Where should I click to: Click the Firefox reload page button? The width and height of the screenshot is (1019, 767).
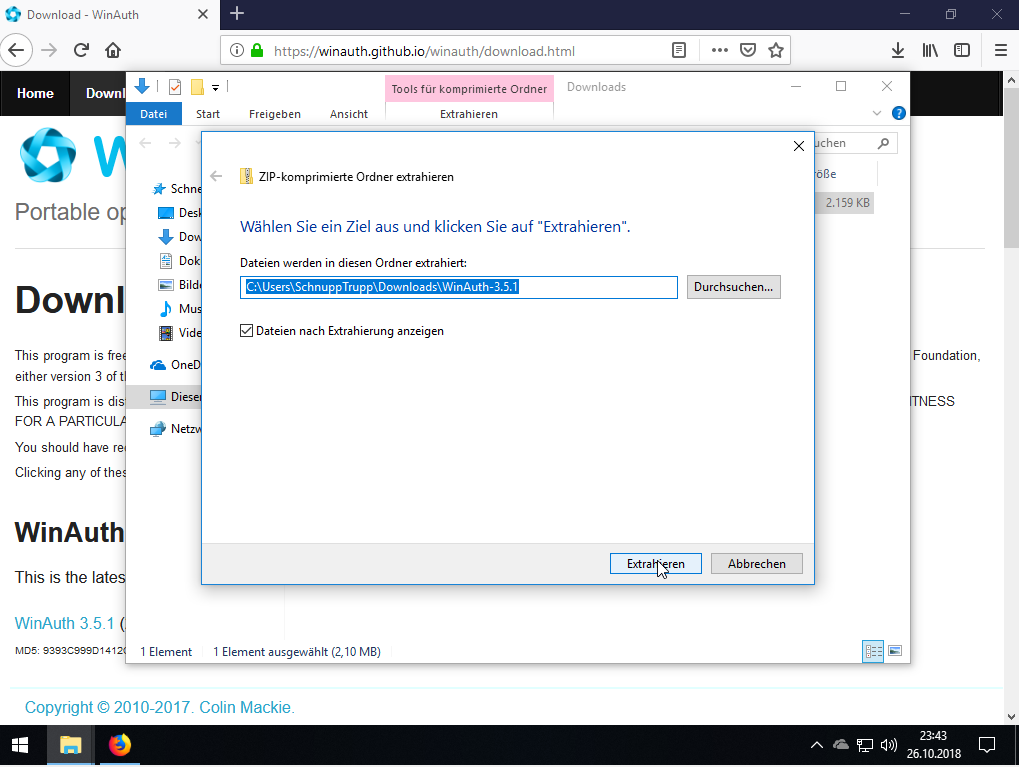click(81, 50)
